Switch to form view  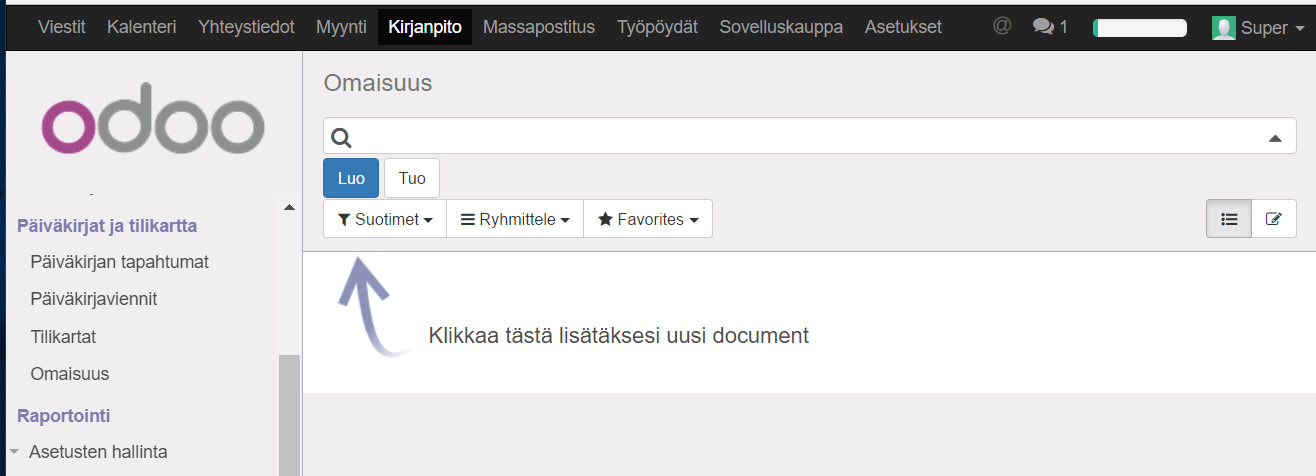point(1274,219)
